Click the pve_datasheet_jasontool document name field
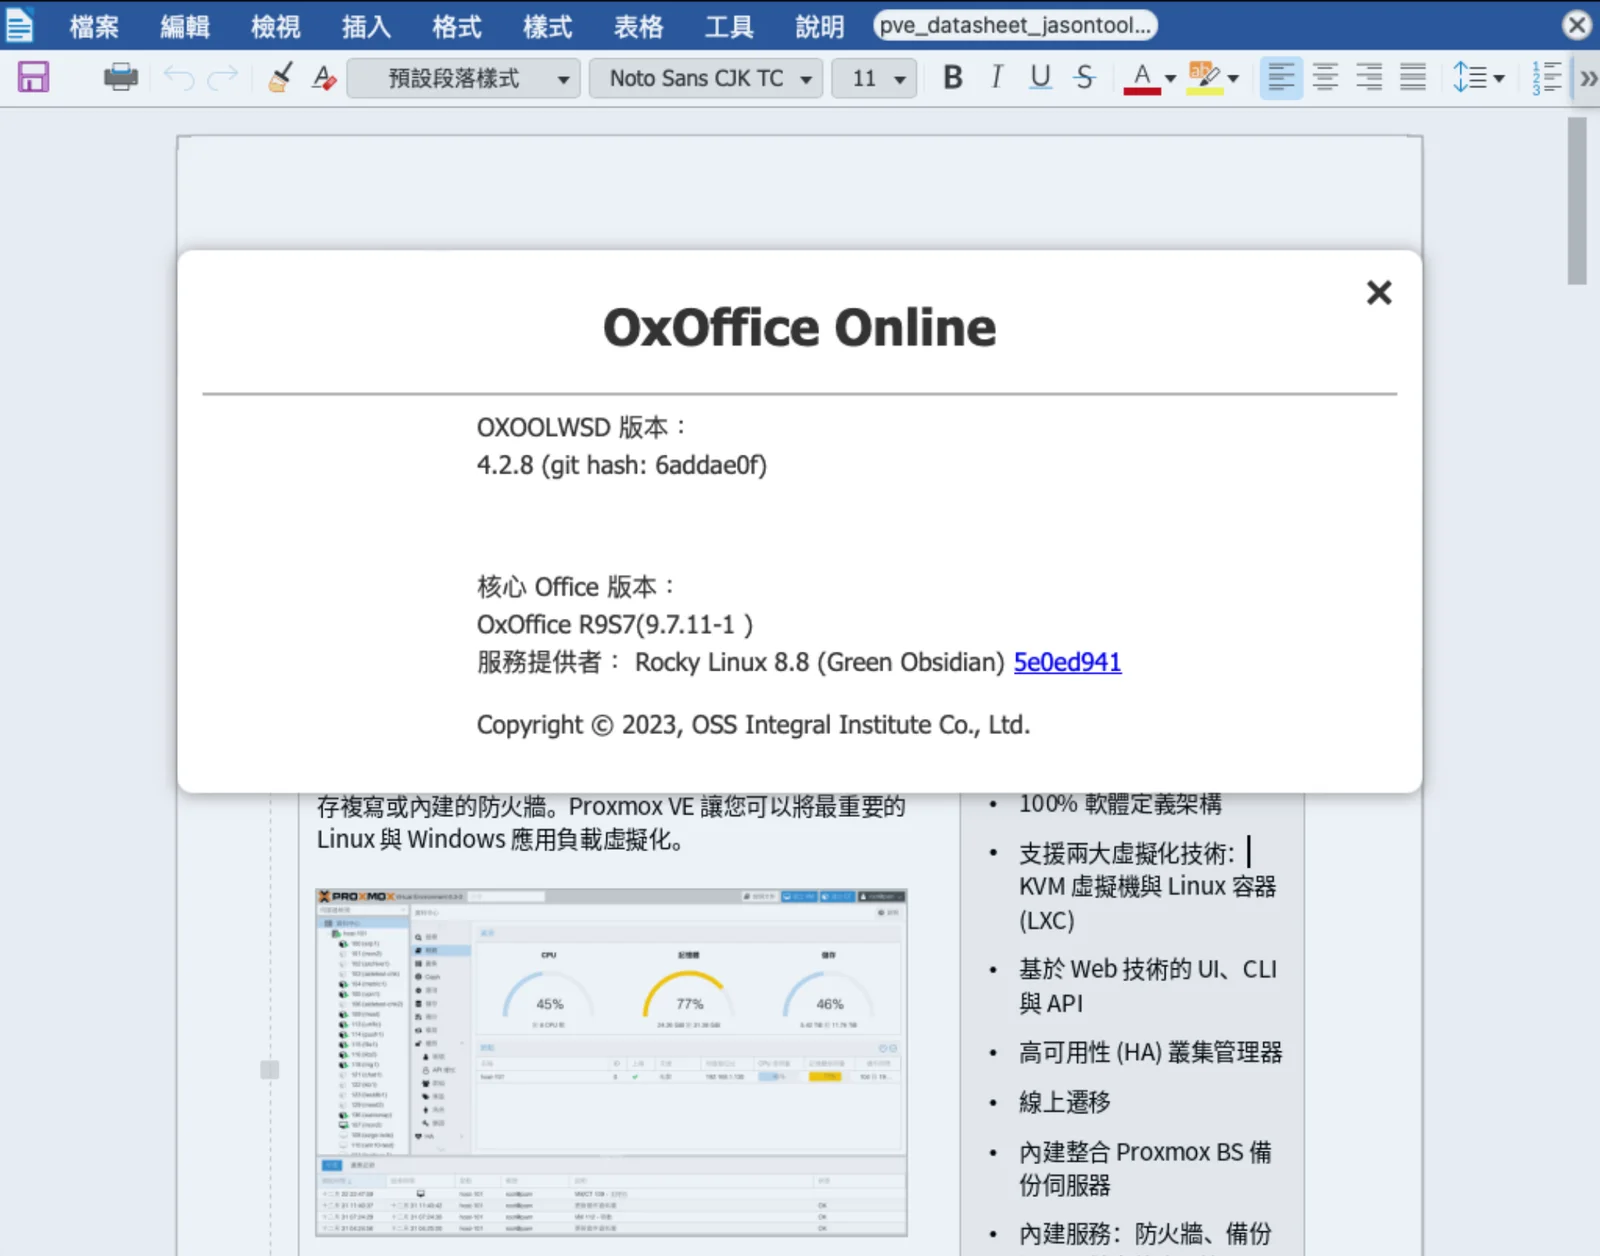Viewport: 1600px width, 1256px height. click(x=1015, y=25)
